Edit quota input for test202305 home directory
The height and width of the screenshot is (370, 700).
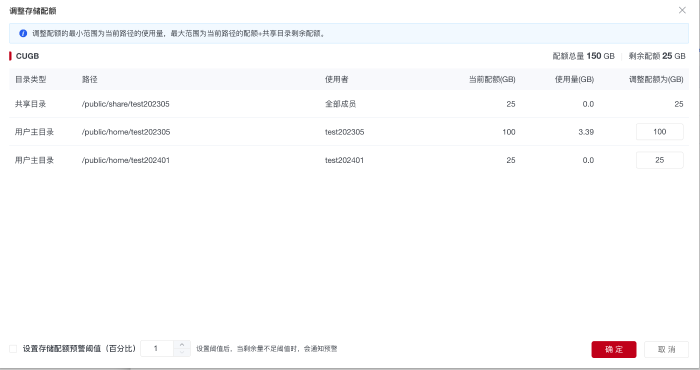[x=659, y=132]
